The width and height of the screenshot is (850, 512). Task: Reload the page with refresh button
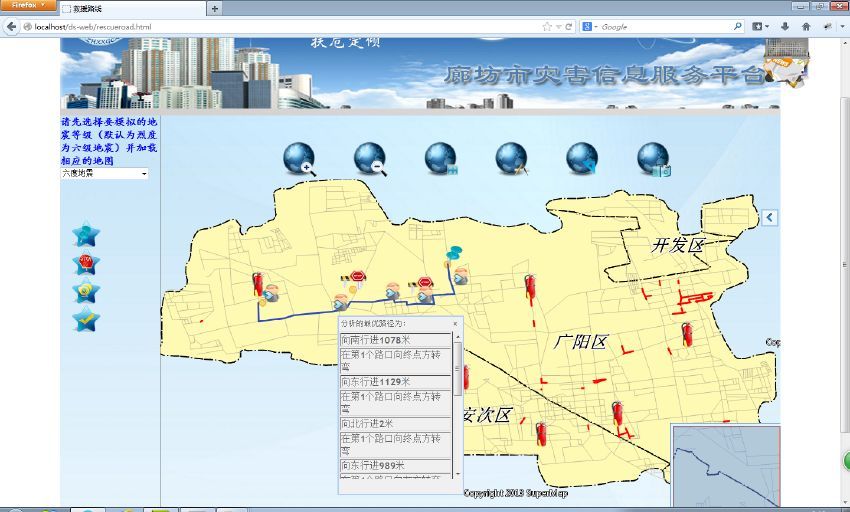pos(569,27)
